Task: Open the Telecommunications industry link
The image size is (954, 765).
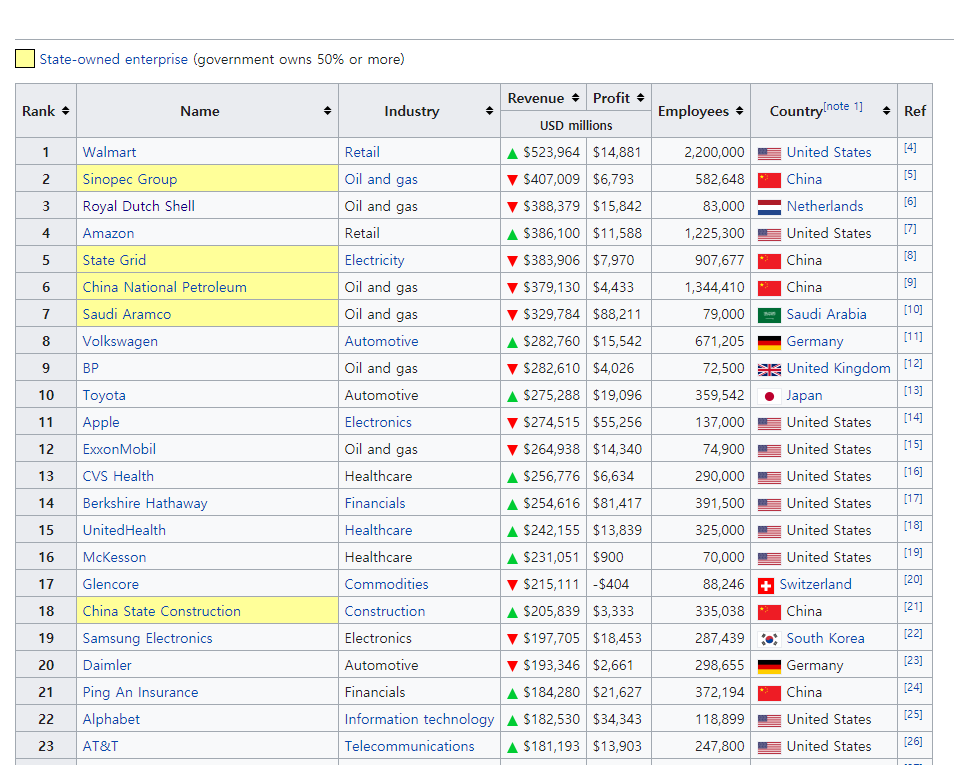Action: [x=409, y=746]
